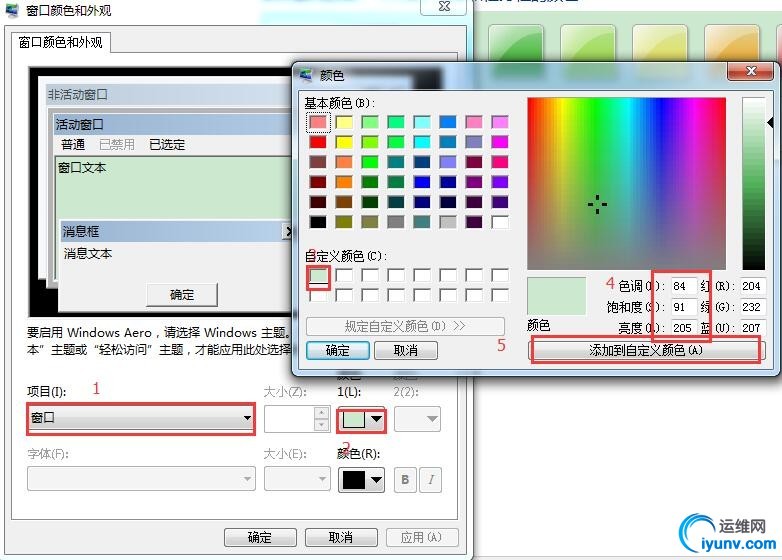The width and height of the screenshot is (782, 560).
Task: Click the 颜色 preview color box
Action: pos(557,296)
